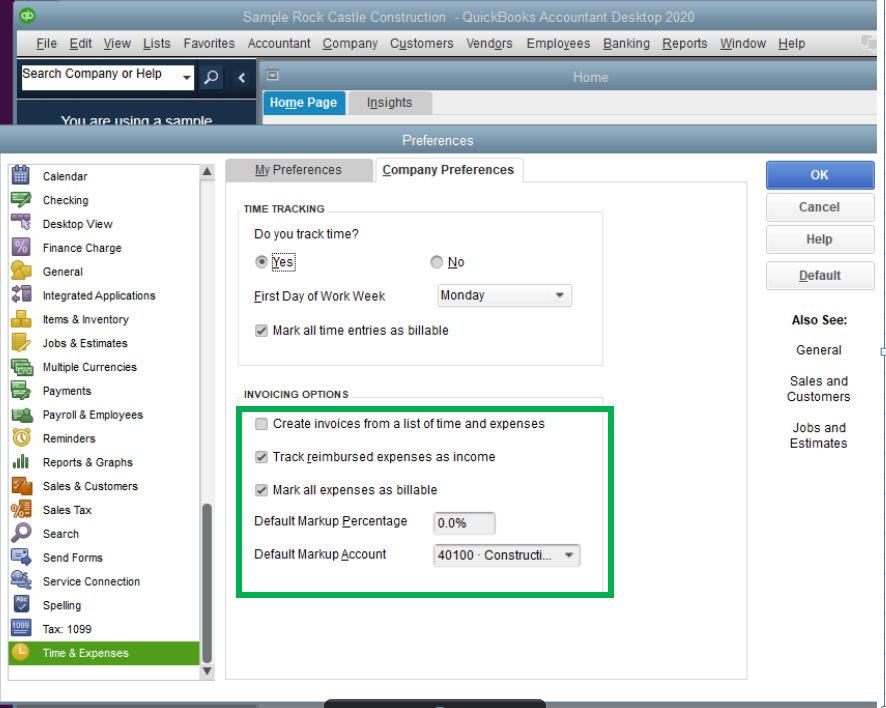This screenshot has height=708, width=886.
Task: Click the Desktop View icon
Action: tap(21, 223)
